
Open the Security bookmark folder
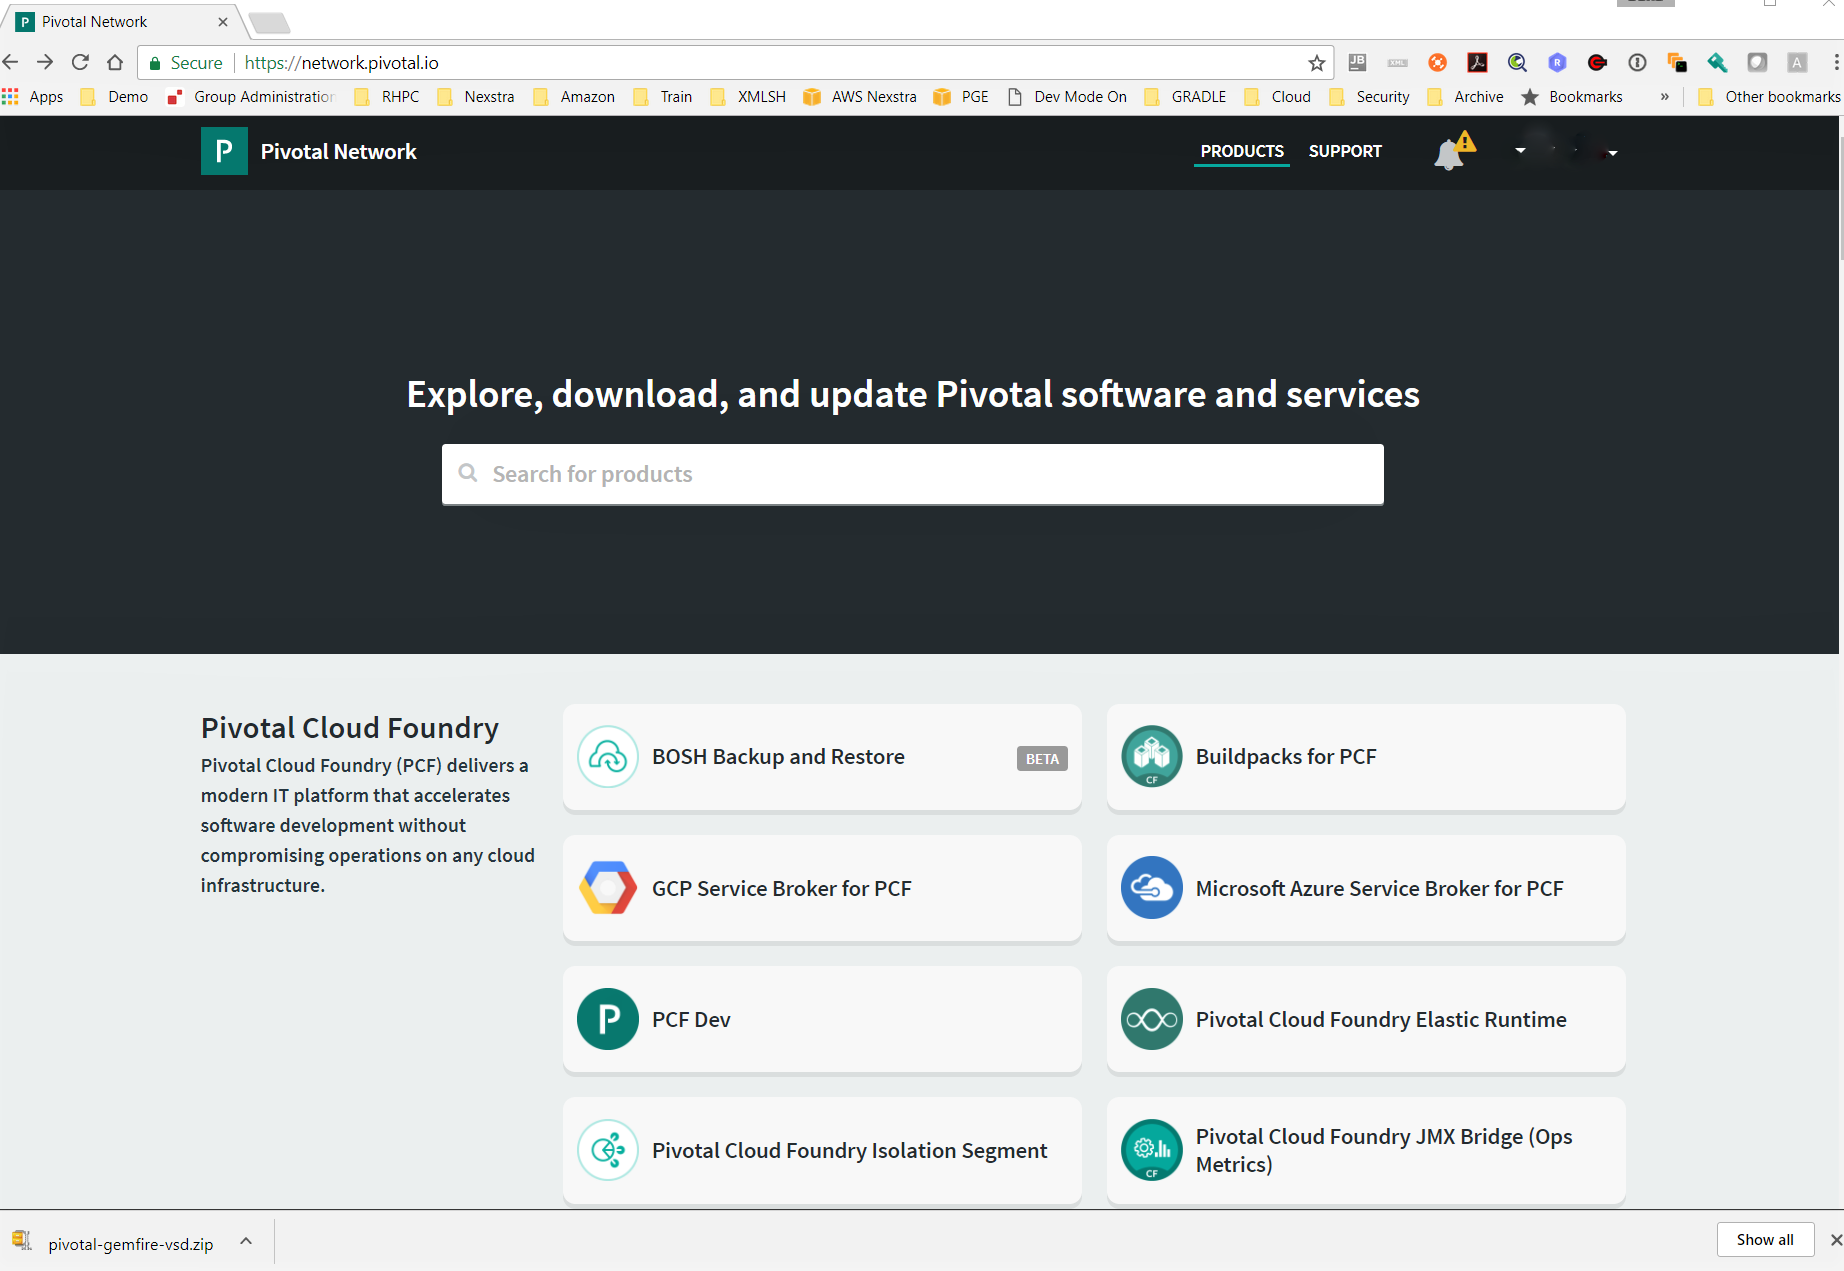[x=1369, y=97]
